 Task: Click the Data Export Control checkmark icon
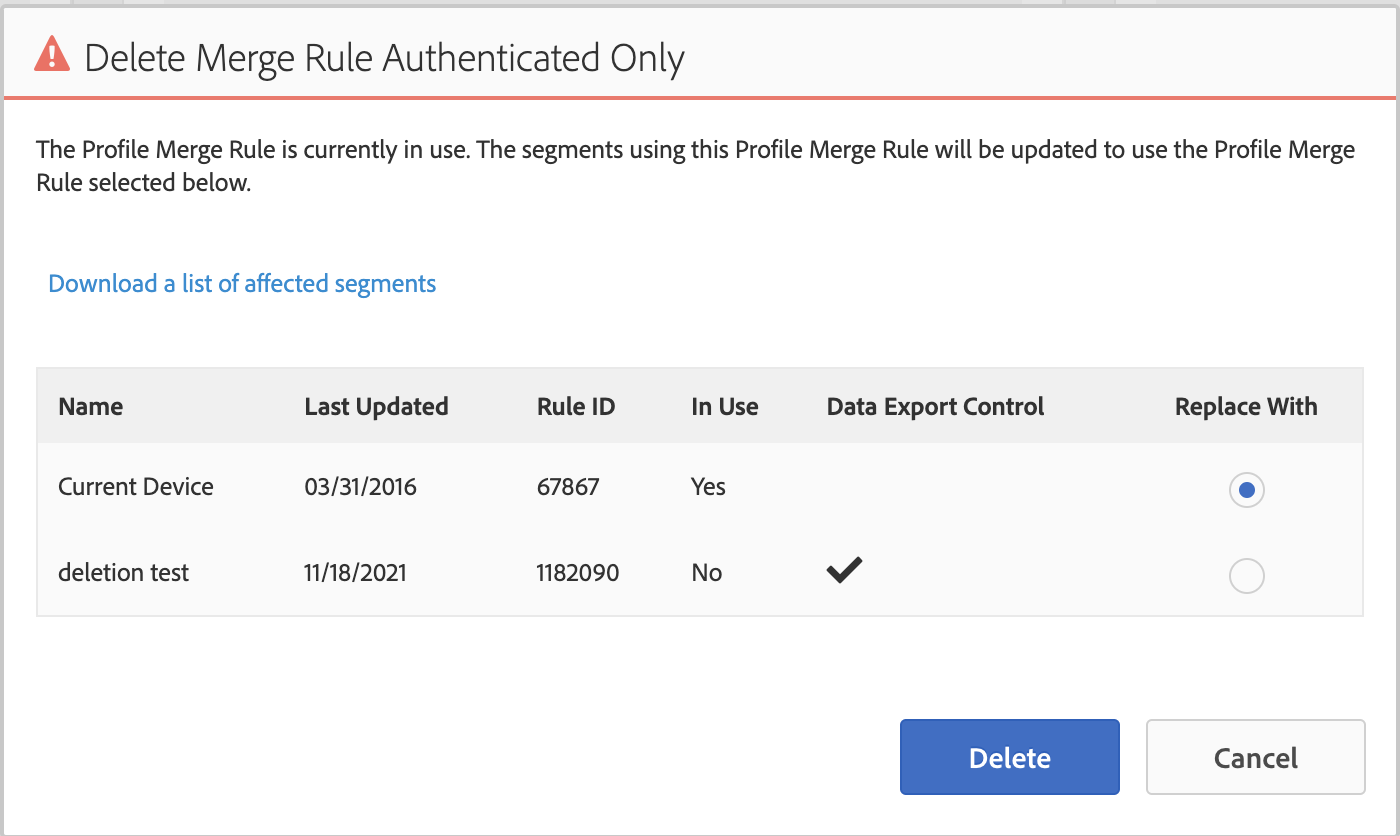click(844, 571)
